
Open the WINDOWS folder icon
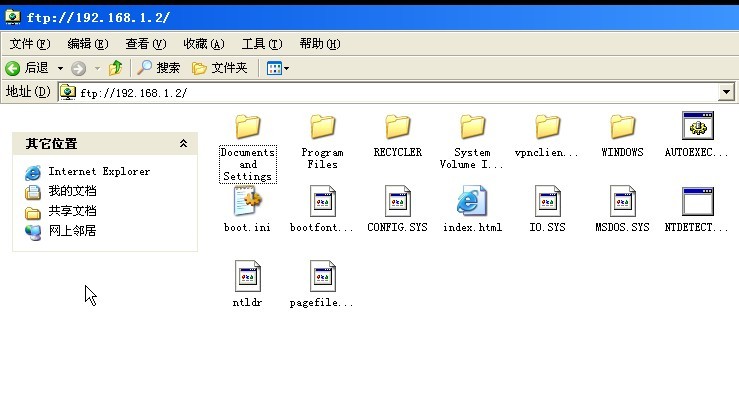623,126
